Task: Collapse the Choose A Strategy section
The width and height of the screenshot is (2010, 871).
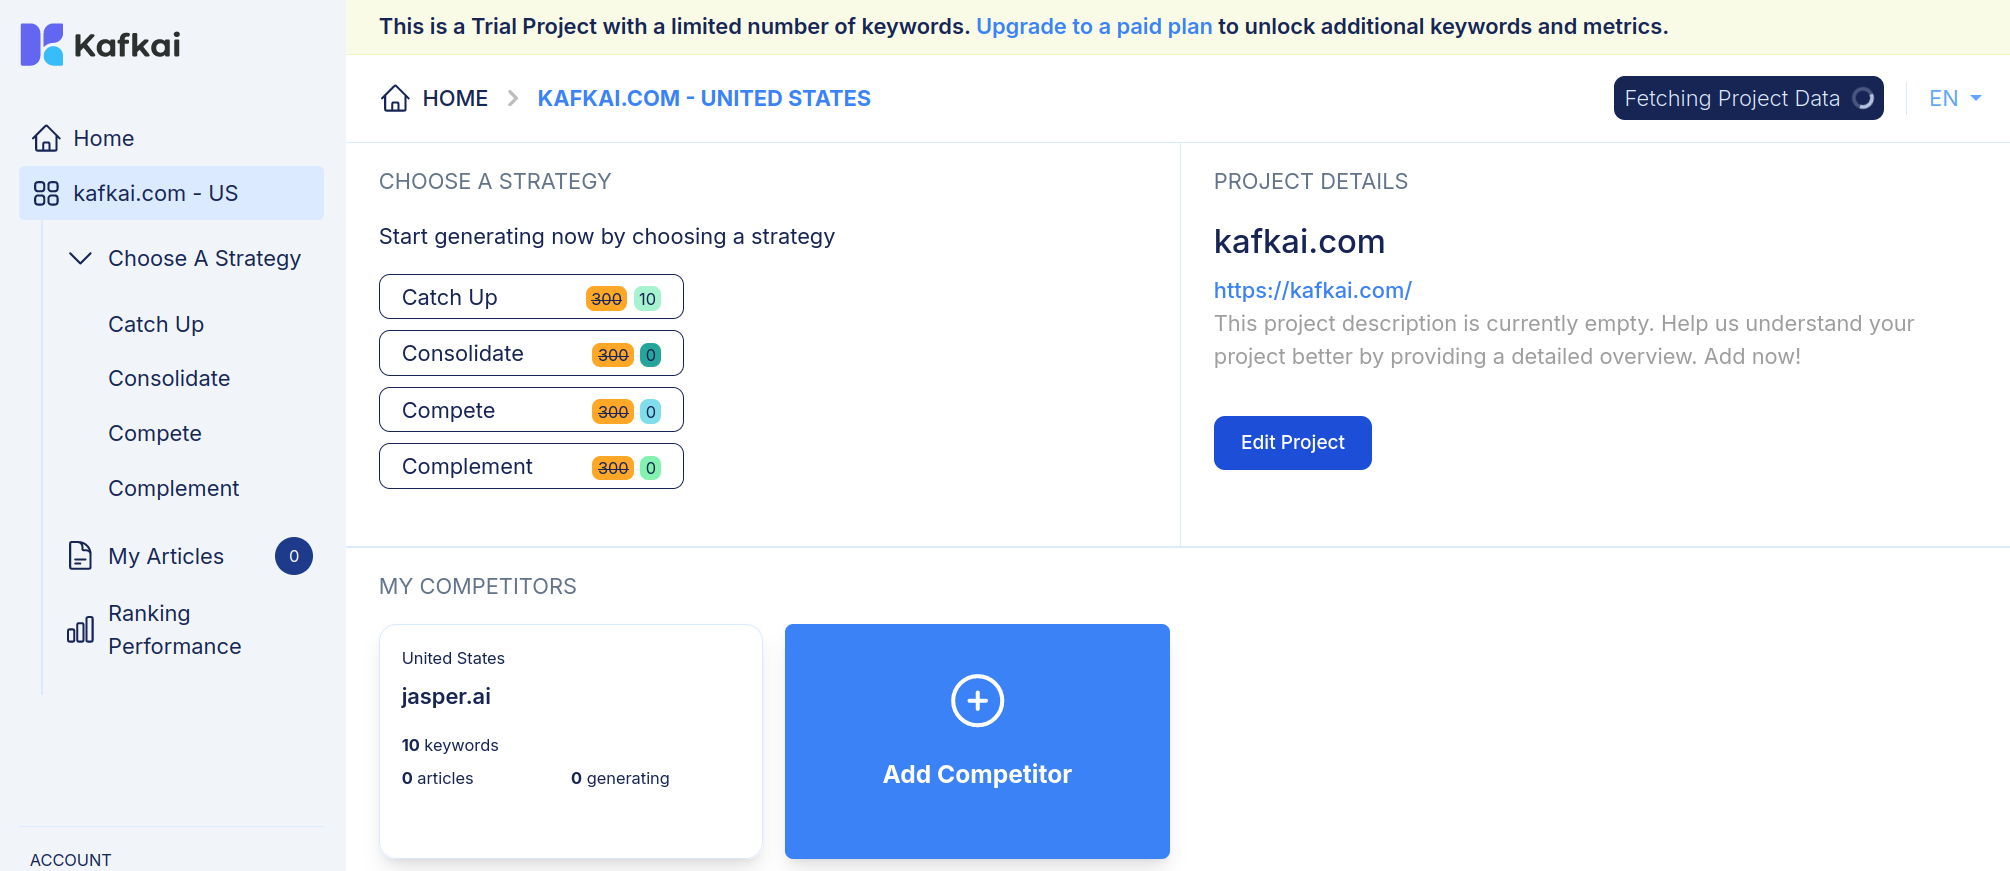Action: [x=80, y=258]
